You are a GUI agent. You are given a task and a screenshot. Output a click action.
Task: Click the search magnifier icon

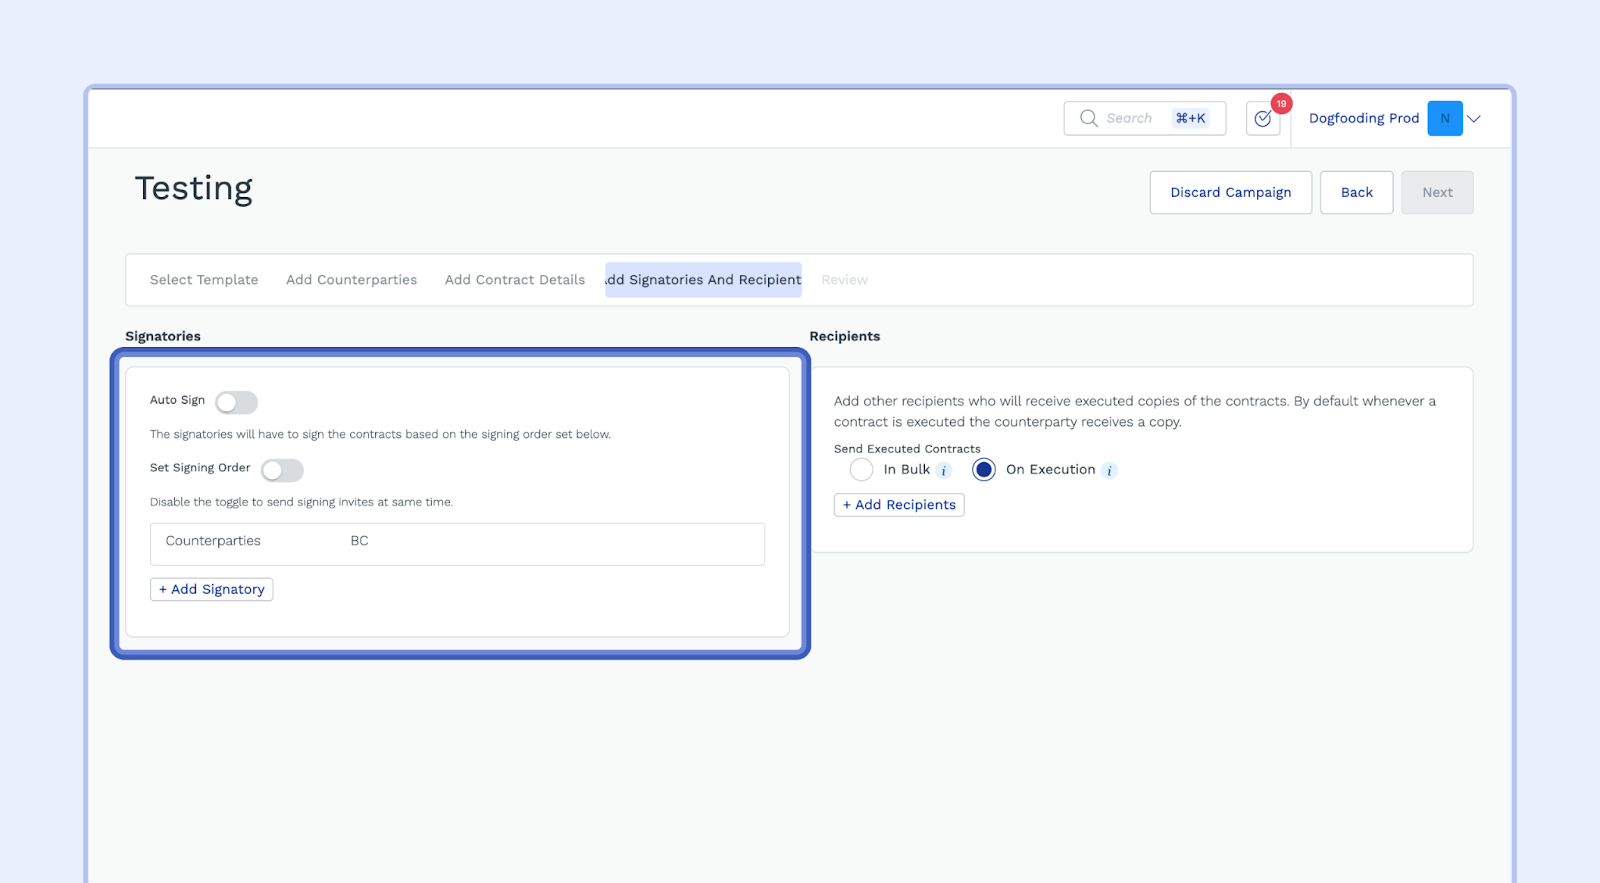pos(1088,118)
